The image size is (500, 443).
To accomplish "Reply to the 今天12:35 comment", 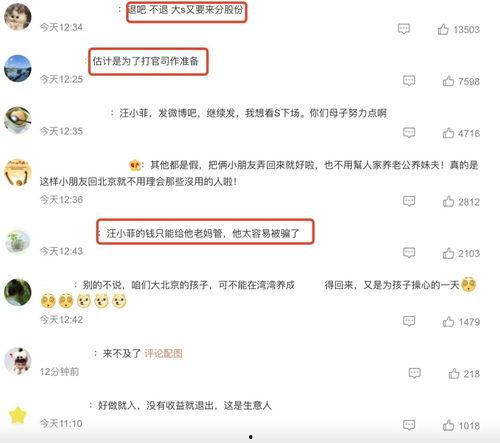I will [x=409, y=133].
